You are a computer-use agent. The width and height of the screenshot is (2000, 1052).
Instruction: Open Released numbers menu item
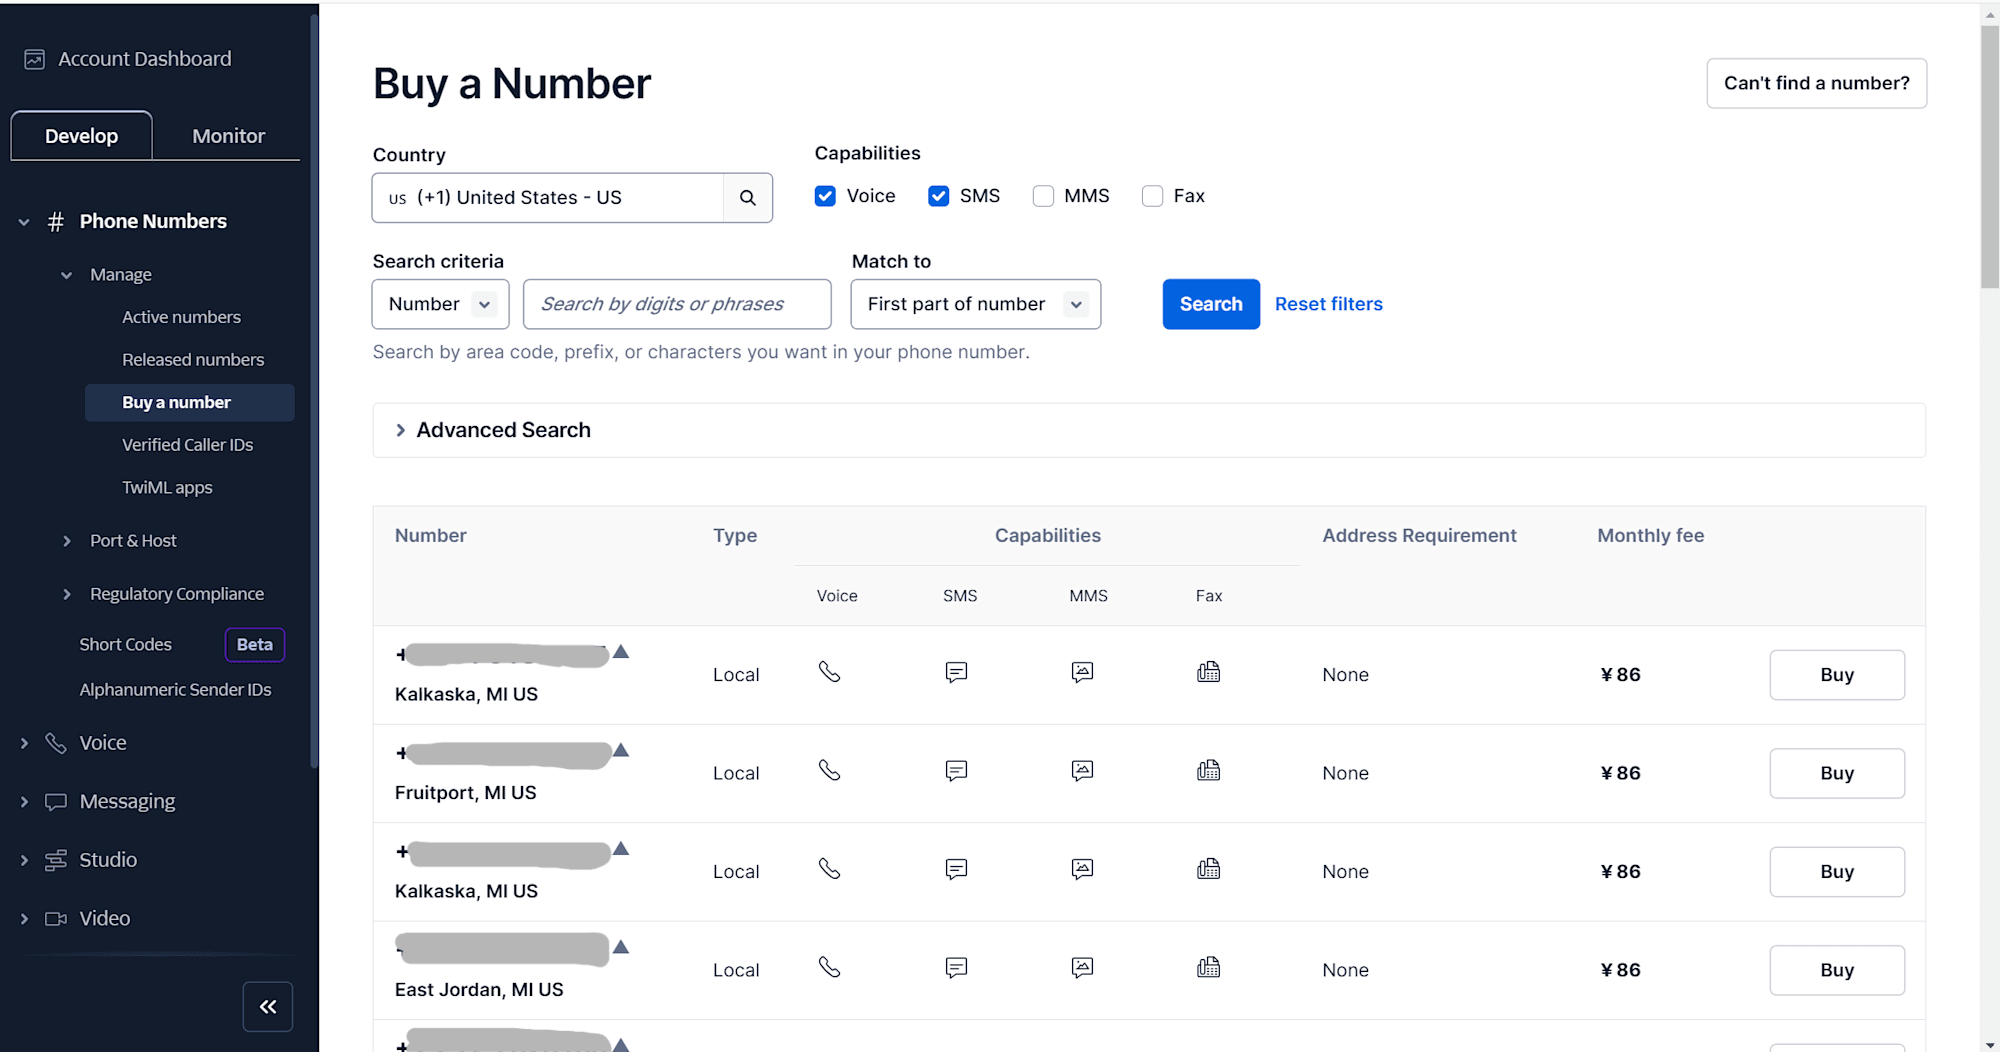click(193, 360)
